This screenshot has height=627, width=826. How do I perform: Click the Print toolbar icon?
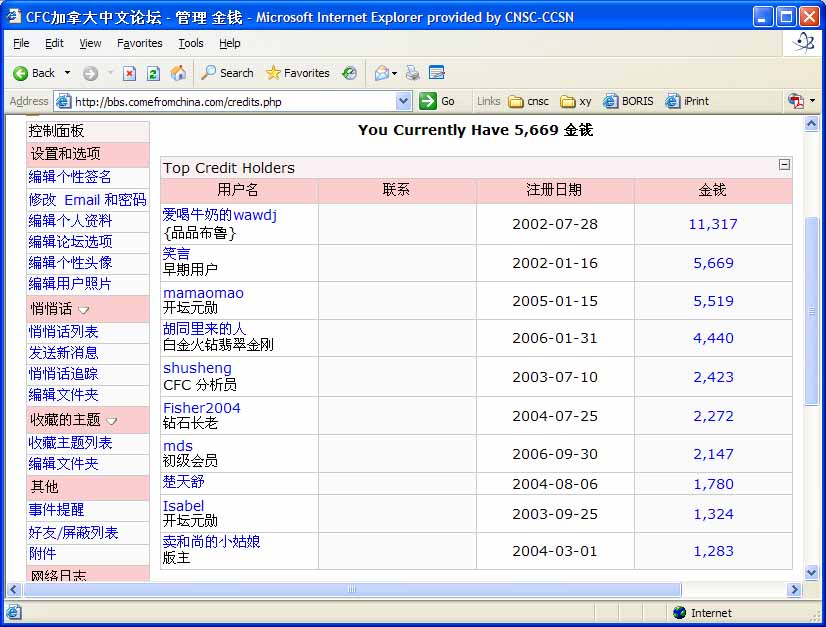tap(412, 73)
